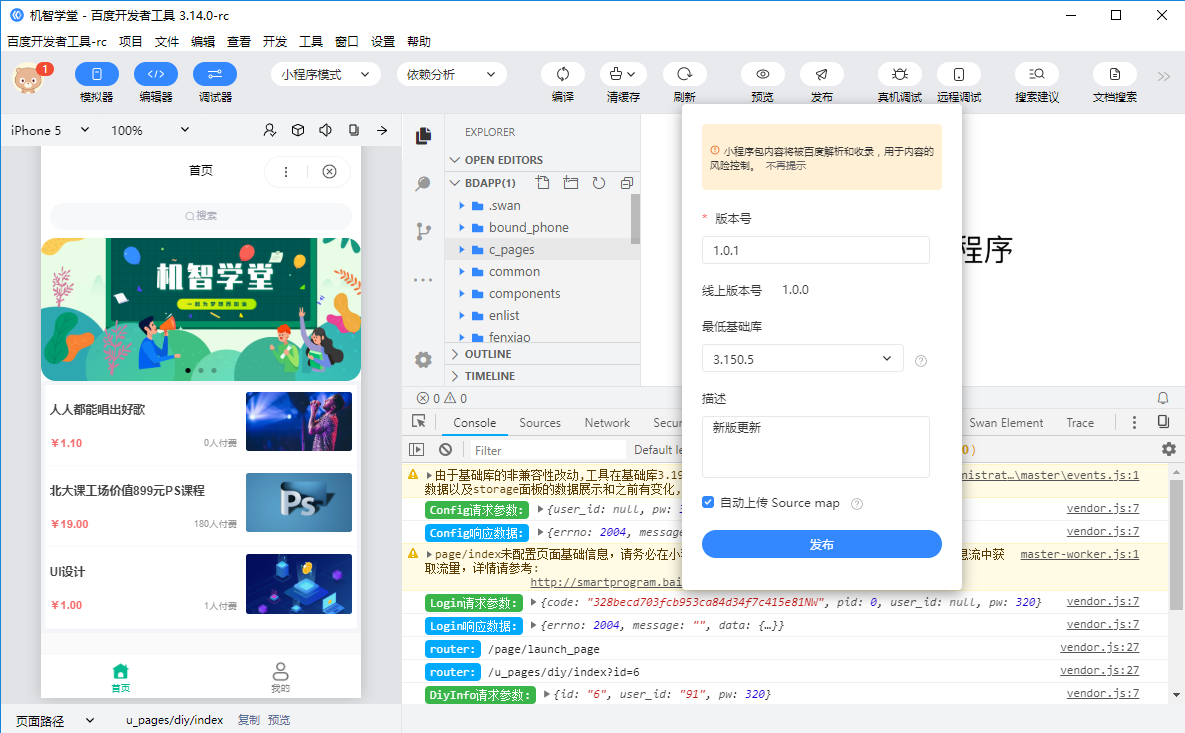
Task: Open the 页面路径 dropdown
Action: 55,720
